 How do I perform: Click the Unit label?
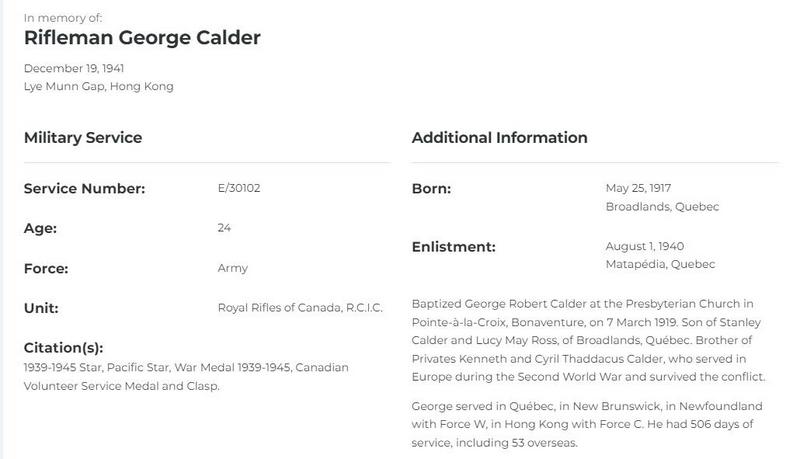(x=41, y=308)
